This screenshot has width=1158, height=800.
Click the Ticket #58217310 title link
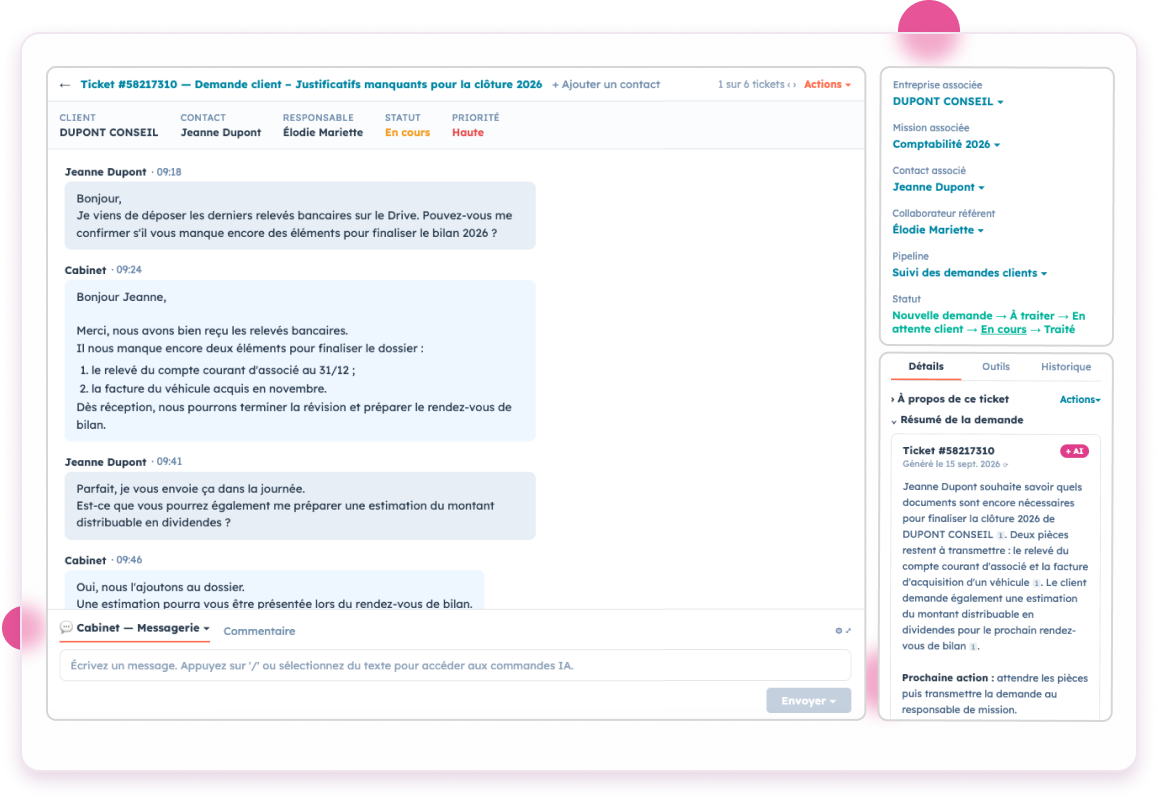[311, 84]
